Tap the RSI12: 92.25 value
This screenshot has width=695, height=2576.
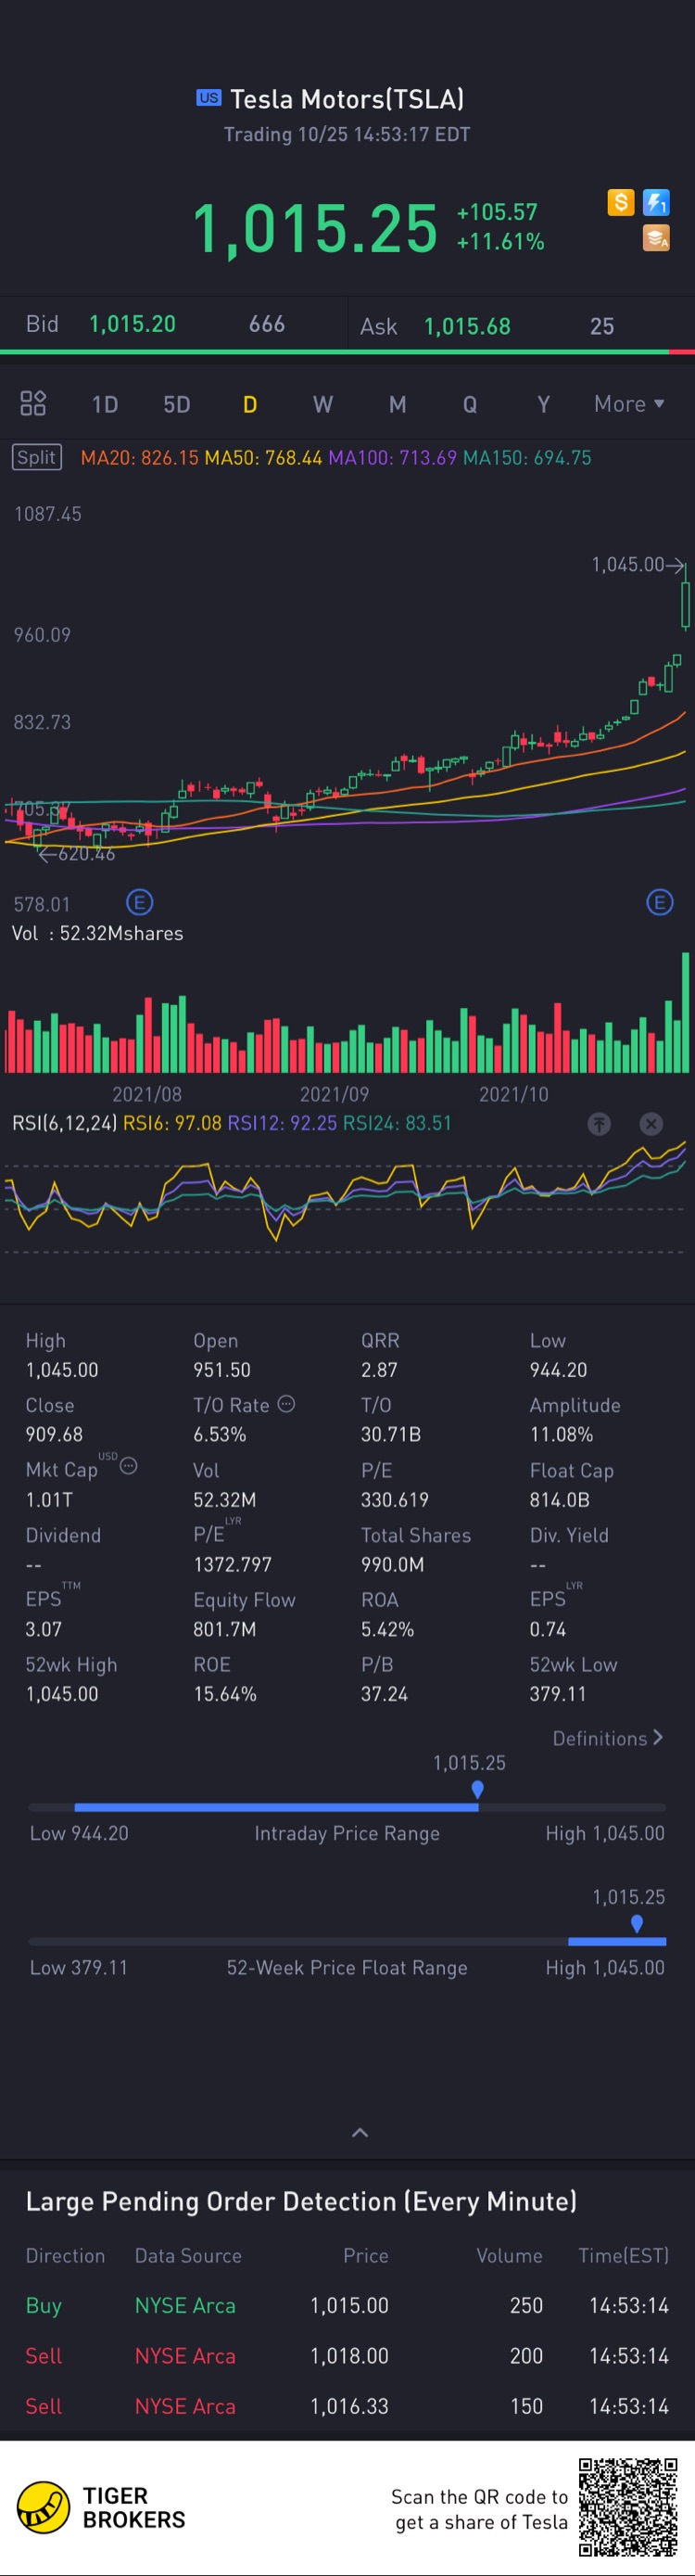[x=282, y=1123]
